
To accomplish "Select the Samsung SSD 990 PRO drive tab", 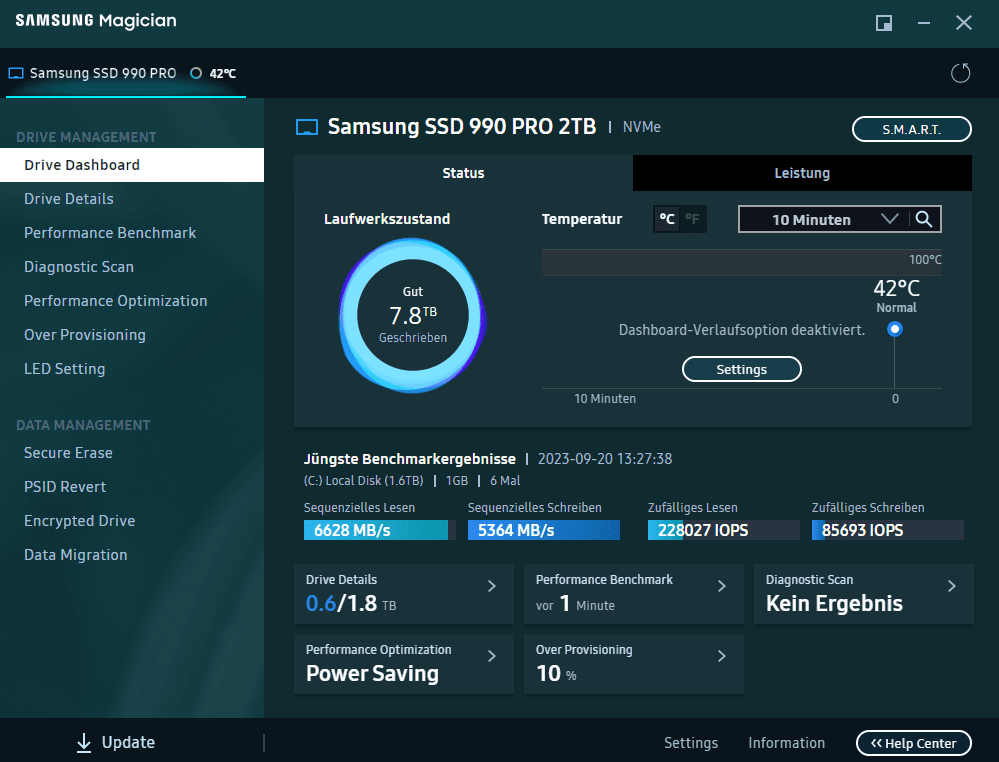I will 126,73.
